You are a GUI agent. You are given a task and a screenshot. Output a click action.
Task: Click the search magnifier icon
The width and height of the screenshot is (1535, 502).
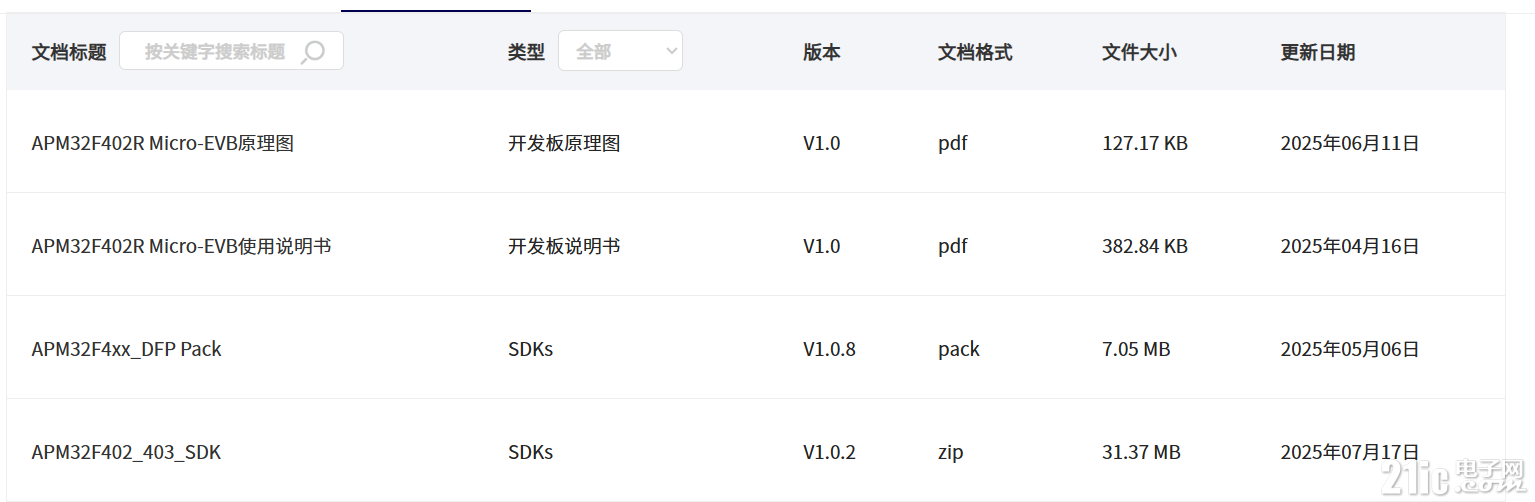313,52
